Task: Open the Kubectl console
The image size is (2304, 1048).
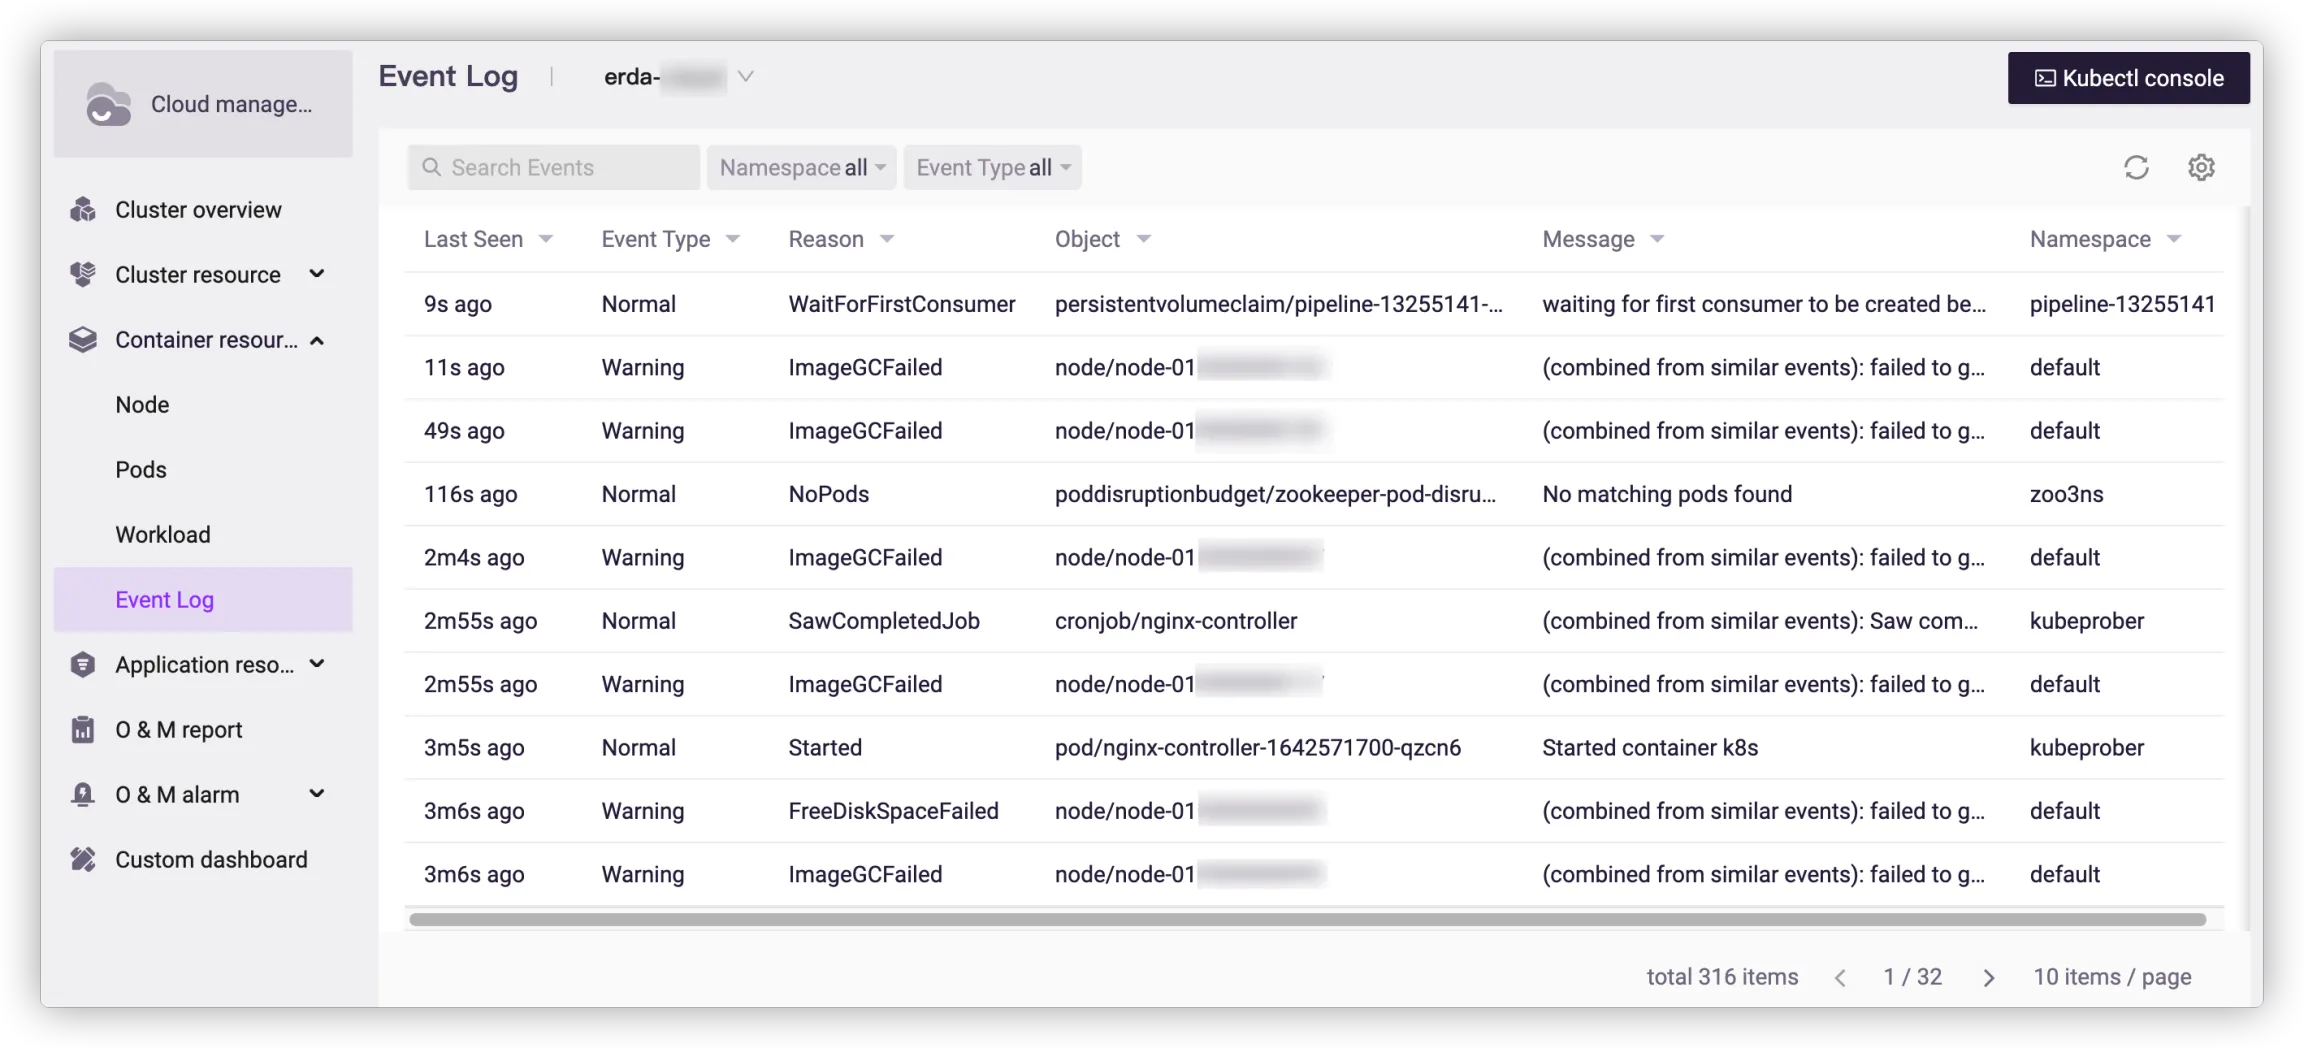Action: click(x=2128, y=78)
